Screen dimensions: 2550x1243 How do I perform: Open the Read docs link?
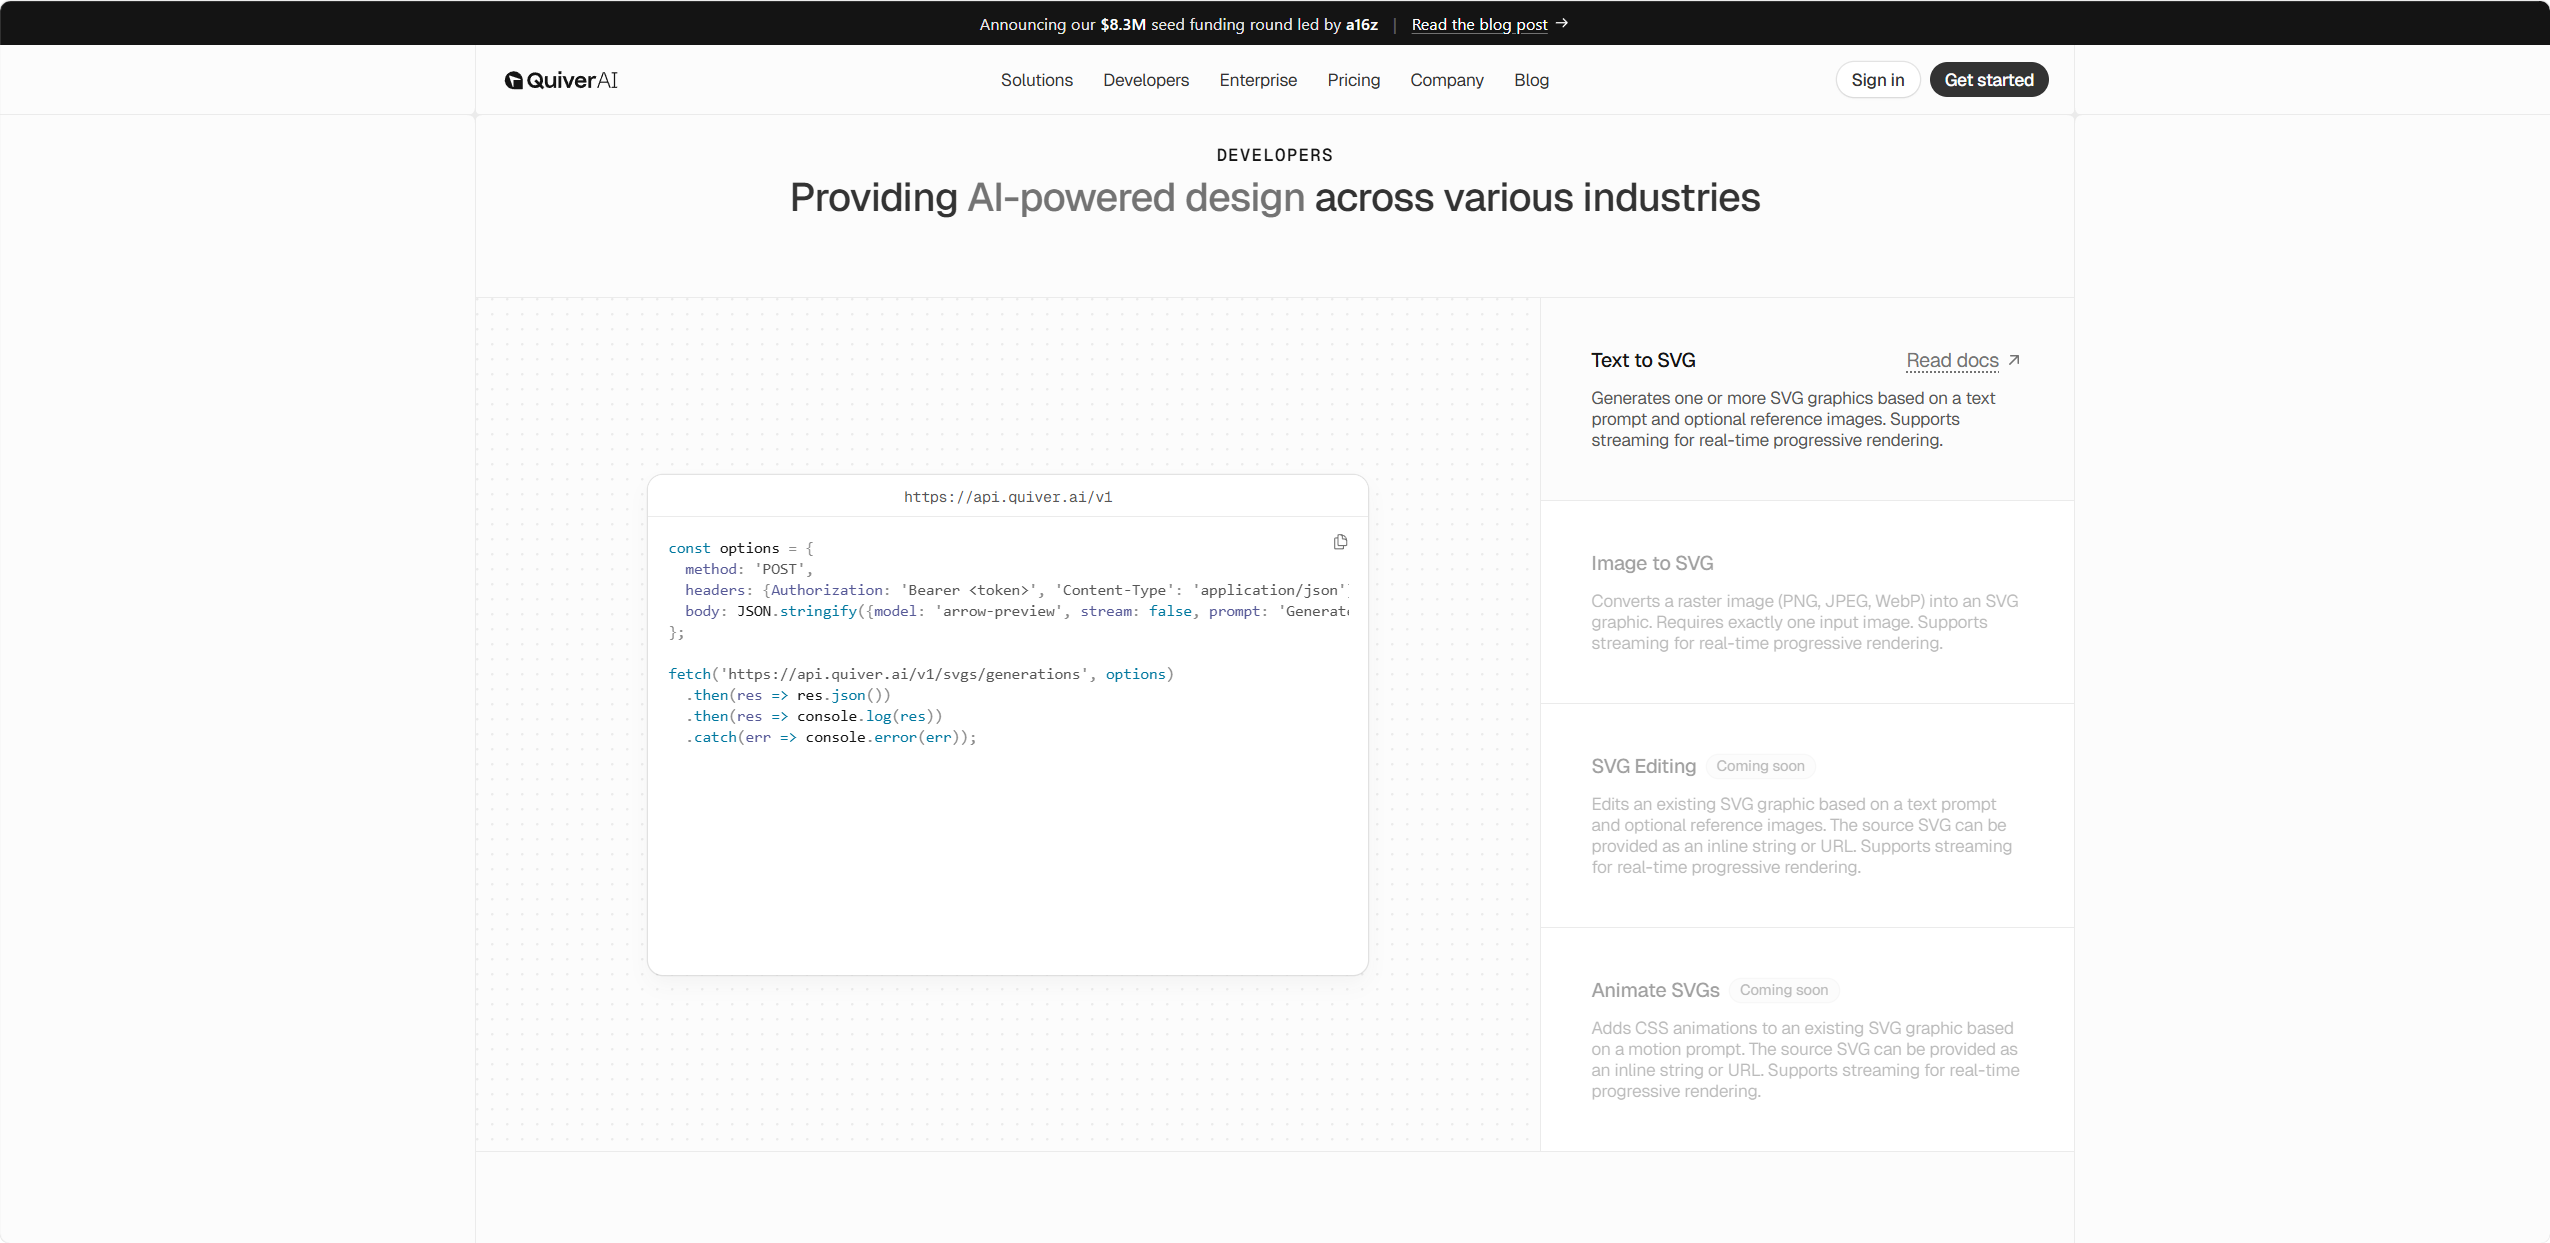(x=1952, y=360)
